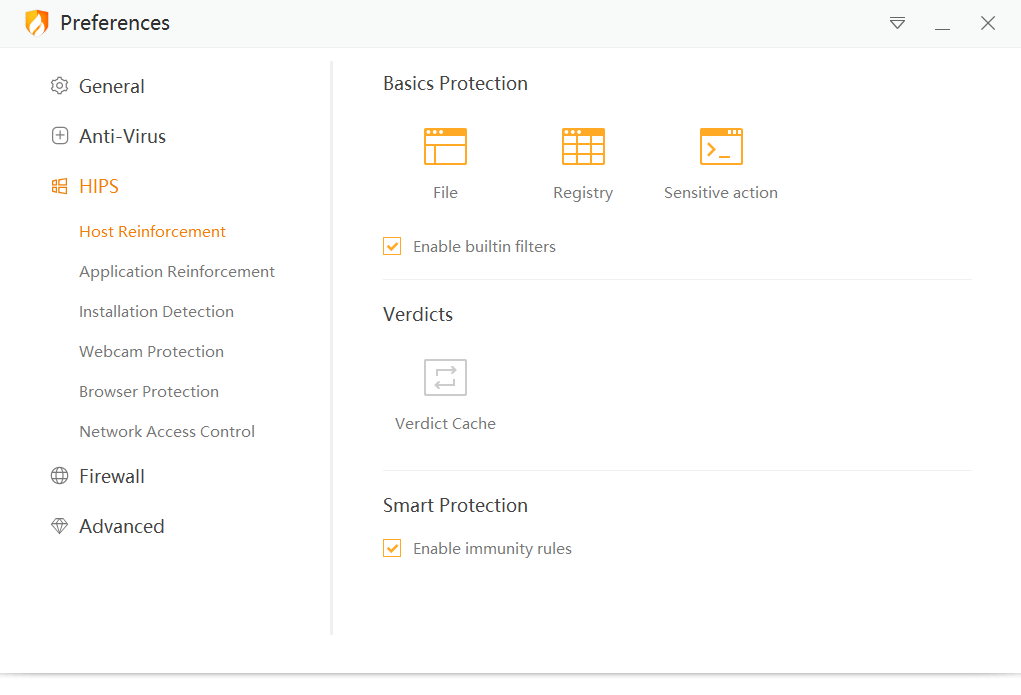Open the Registry protection icon
The width and height of the screenshot is (1021, 695).
tap(583, 147)
